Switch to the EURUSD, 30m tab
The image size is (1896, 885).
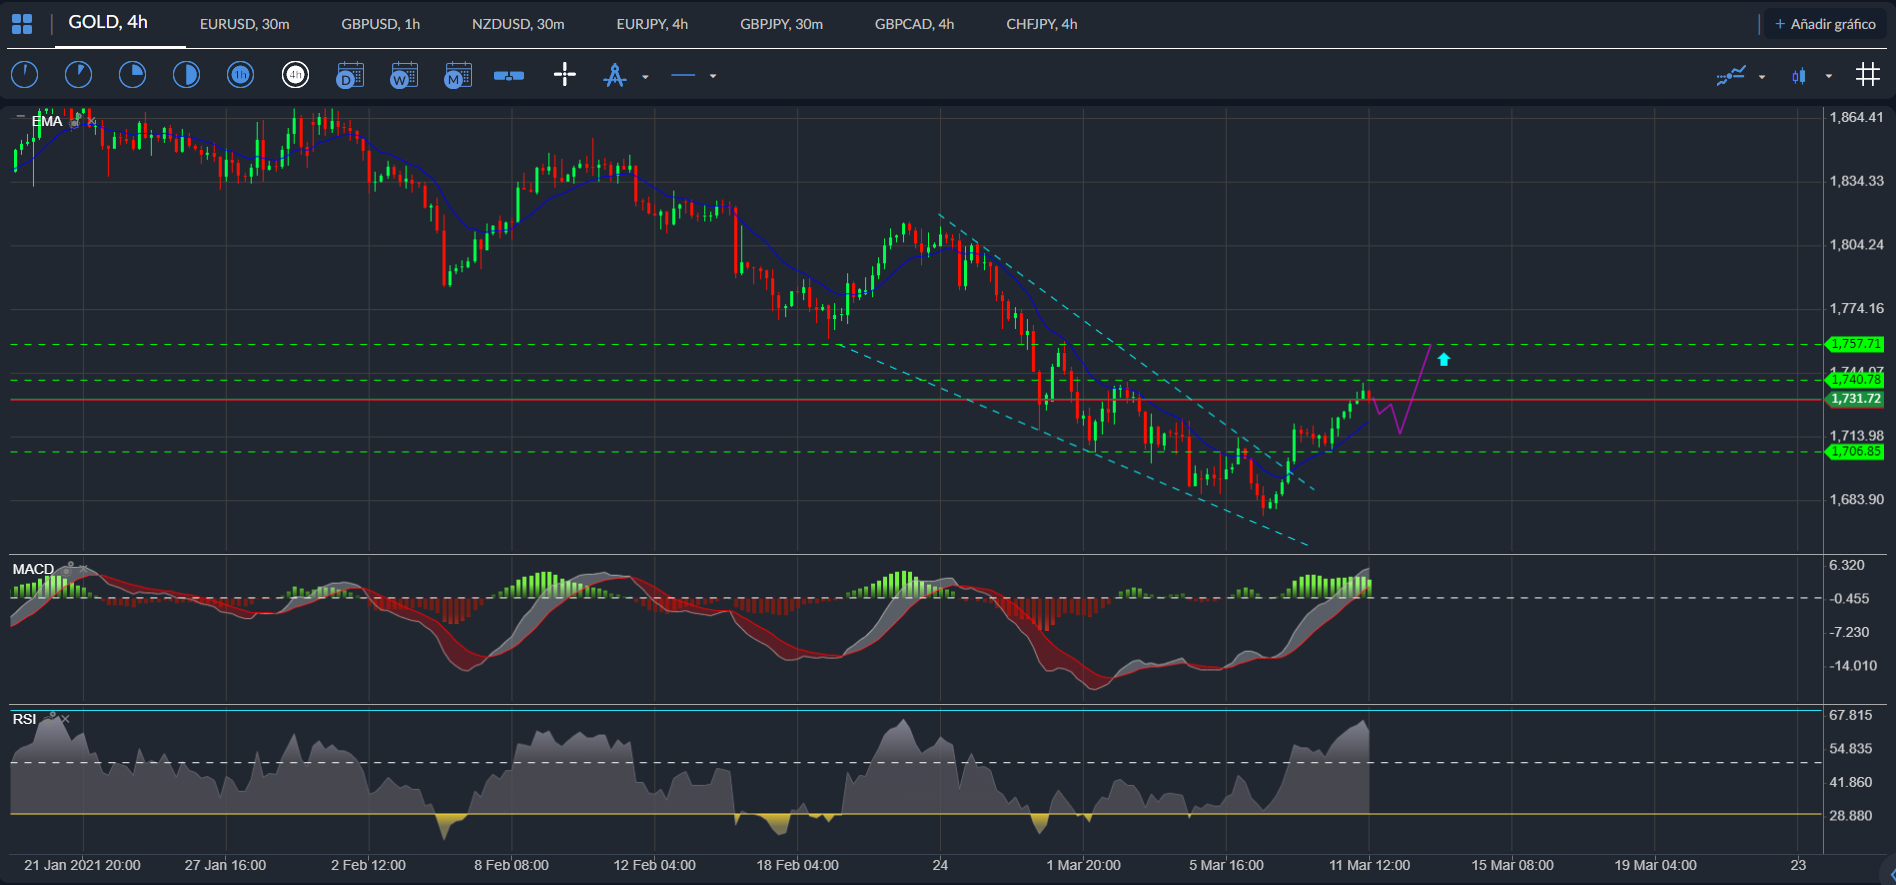[x=245, y=24]
